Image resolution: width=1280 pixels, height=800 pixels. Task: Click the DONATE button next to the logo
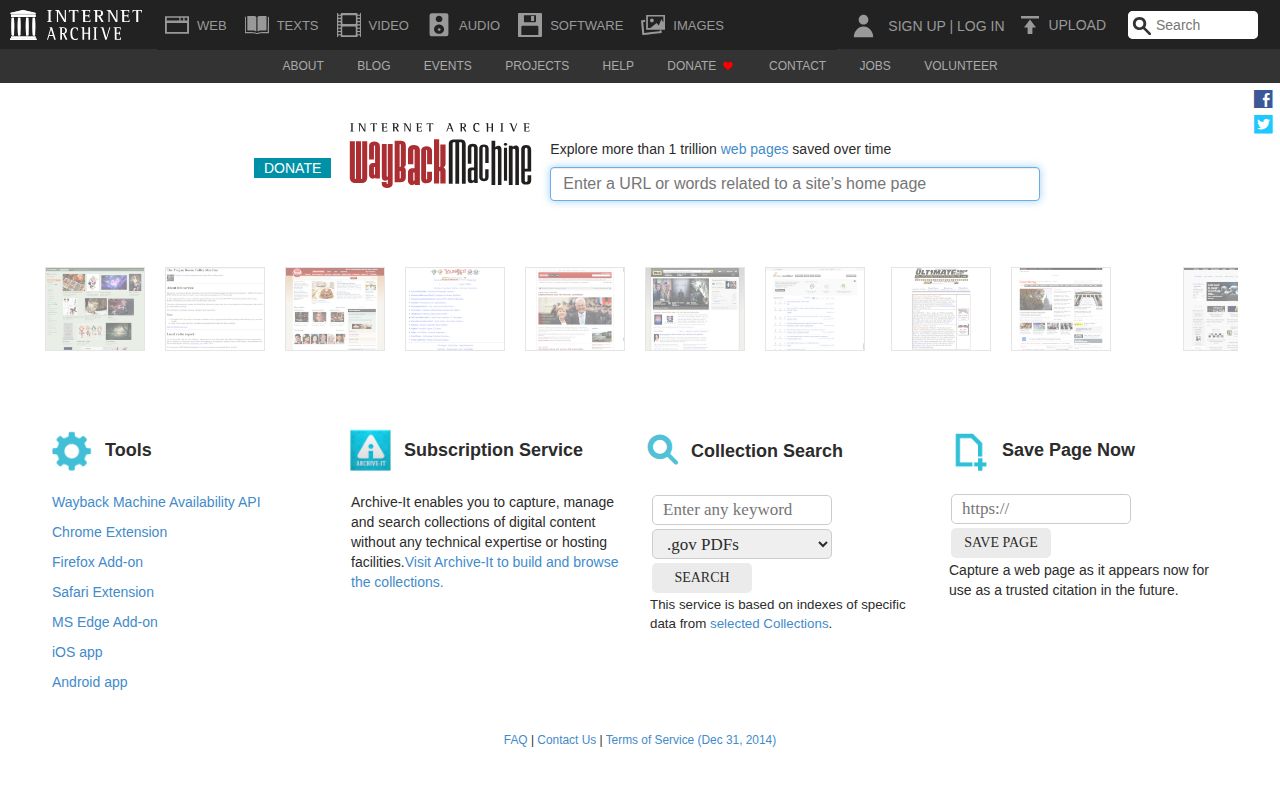292,168
